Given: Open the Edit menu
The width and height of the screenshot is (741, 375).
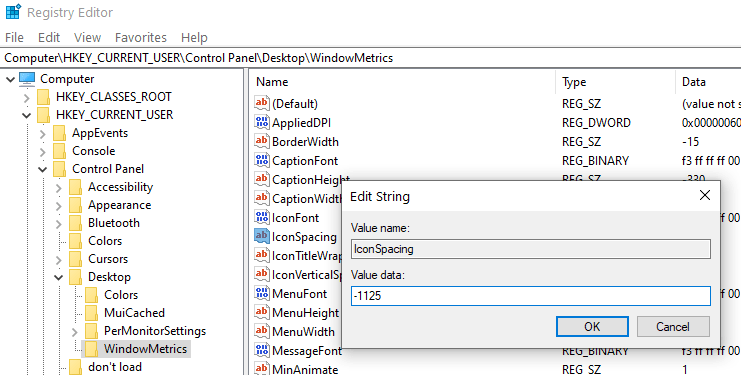Looking at the screenshot, I should 49,37.
